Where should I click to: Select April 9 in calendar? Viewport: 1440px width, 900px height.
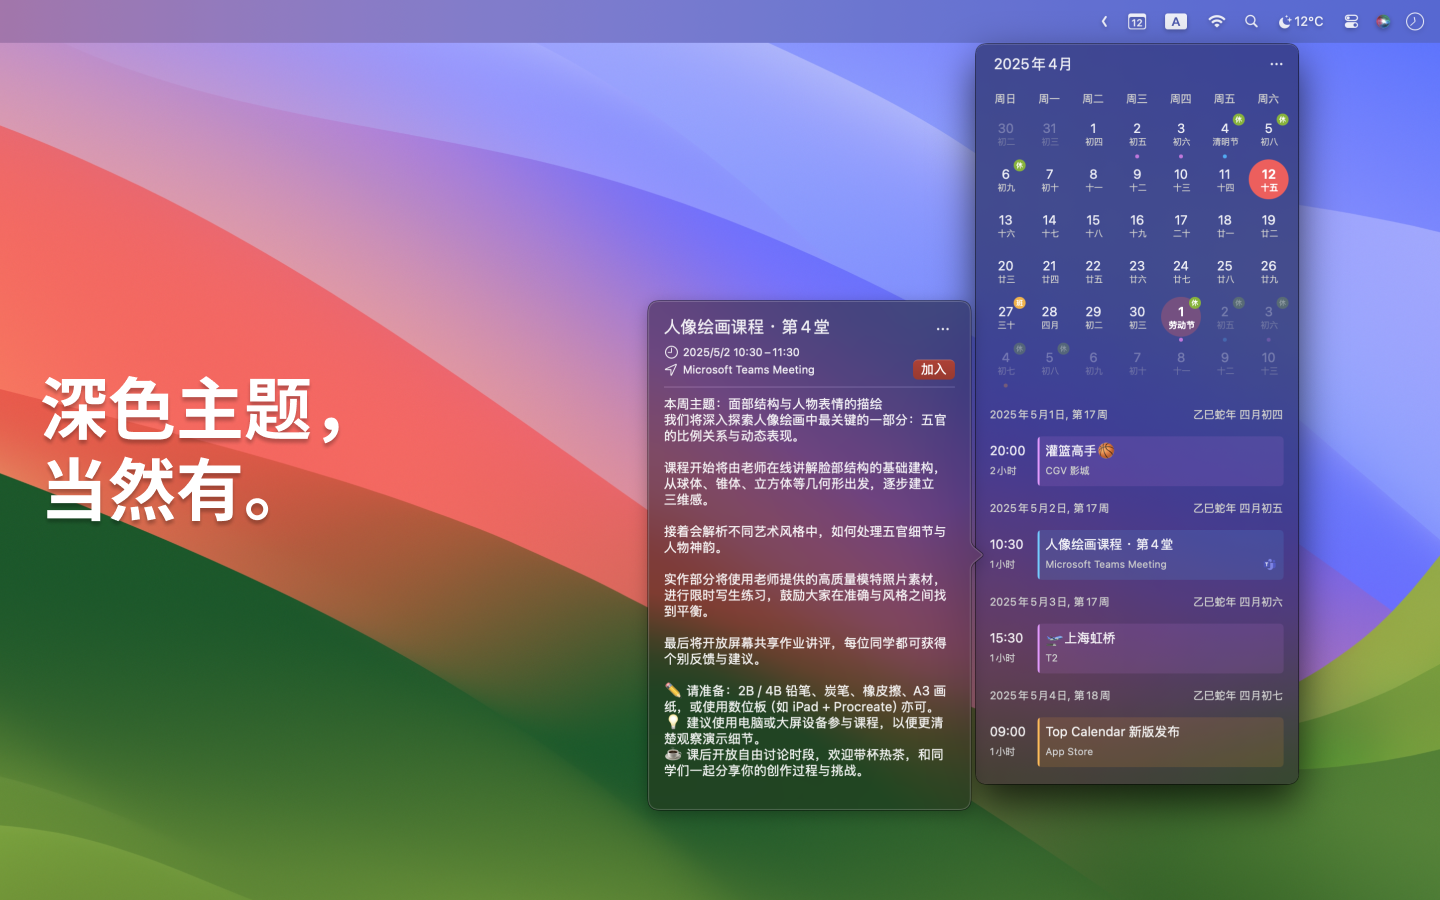coord(1137,180)
